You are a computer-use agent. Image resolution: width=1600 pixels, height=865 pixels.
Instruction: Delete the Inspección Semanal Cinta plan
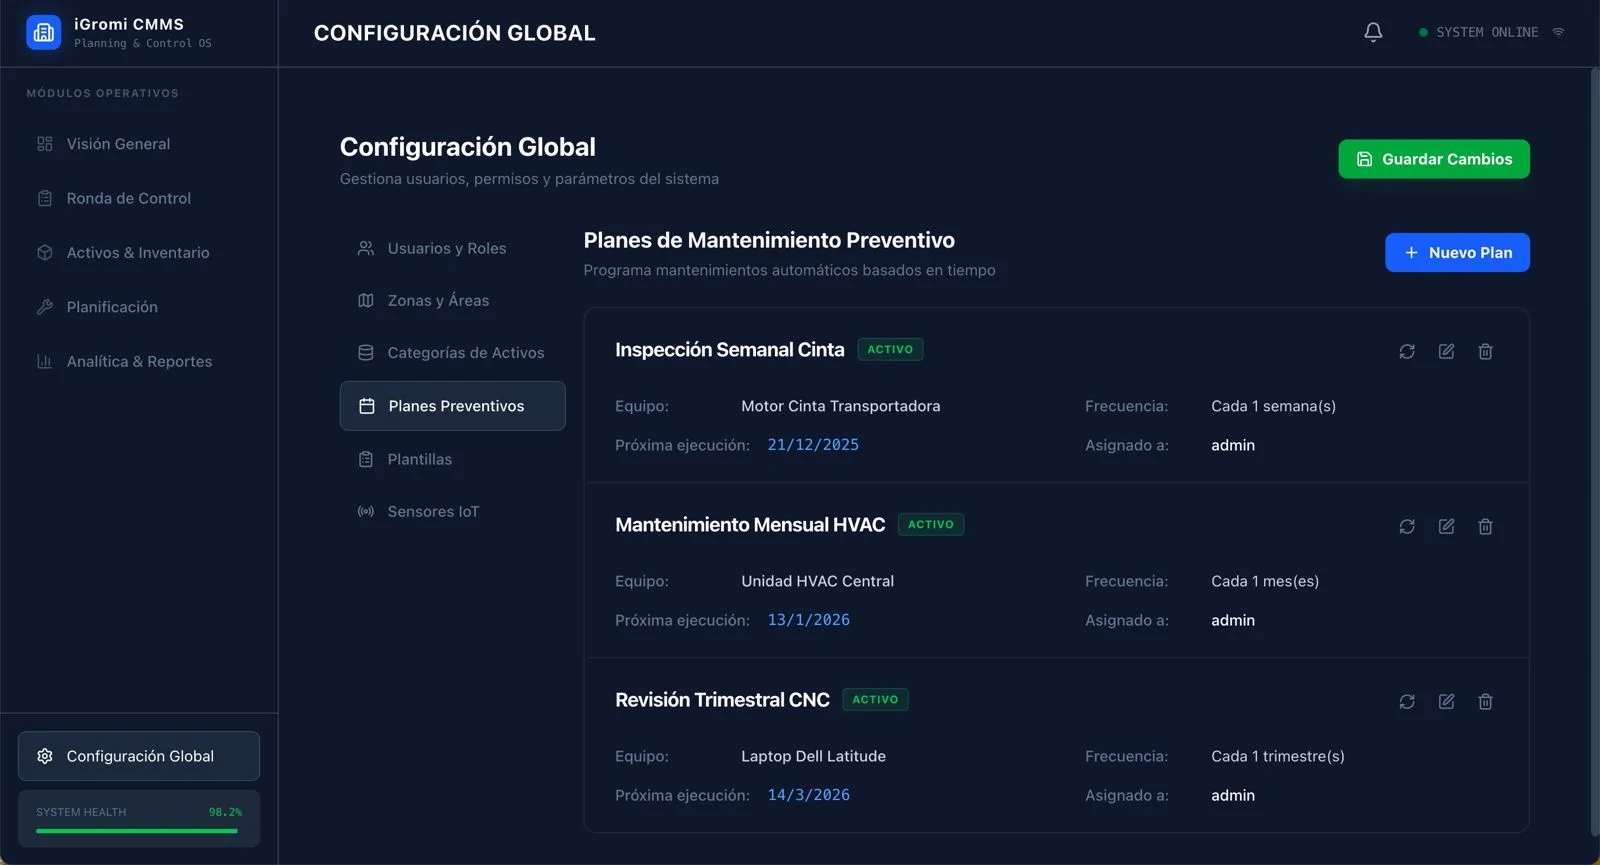point(1485,351)
